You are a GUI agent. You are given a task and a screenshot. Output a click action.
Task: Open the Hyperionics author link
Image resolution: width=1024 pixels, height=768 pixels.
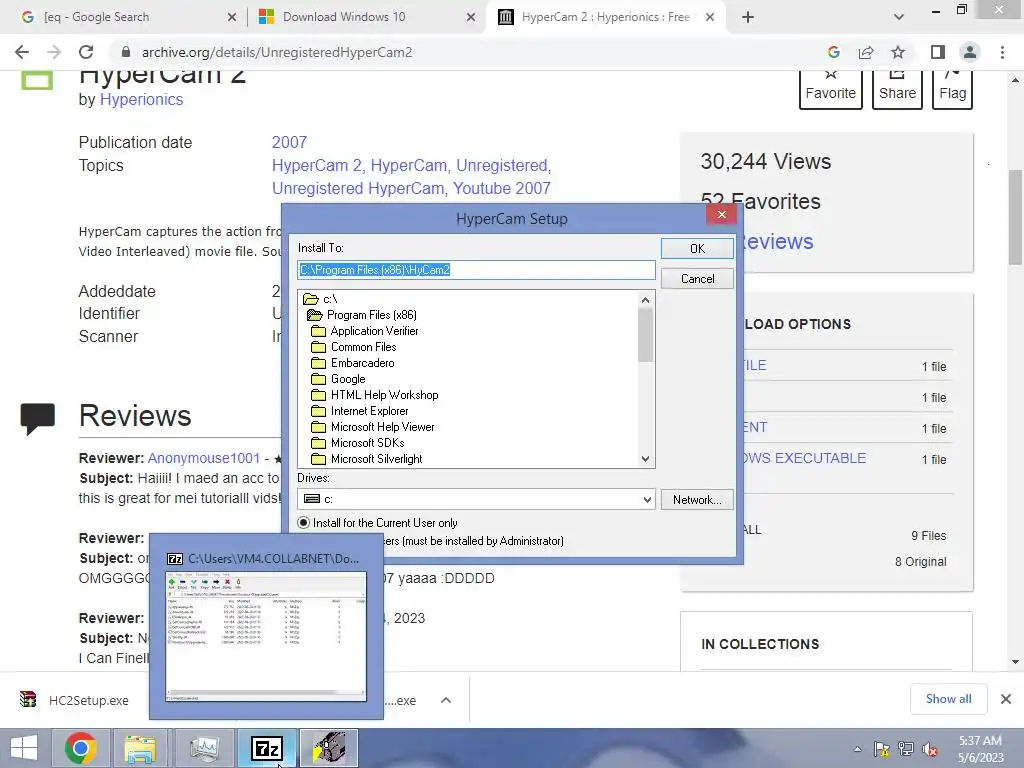tap(141, 99)
